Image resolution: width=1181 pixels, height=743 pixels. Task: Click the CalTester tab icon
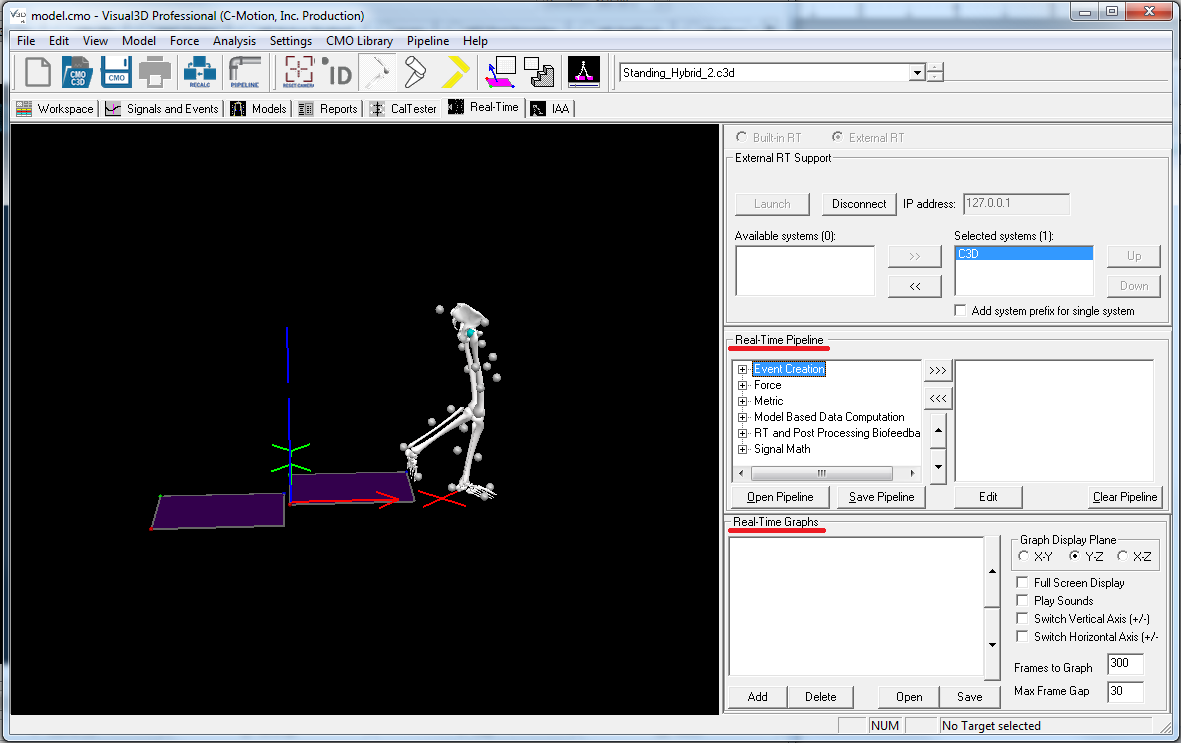click(x=377, y=109)
